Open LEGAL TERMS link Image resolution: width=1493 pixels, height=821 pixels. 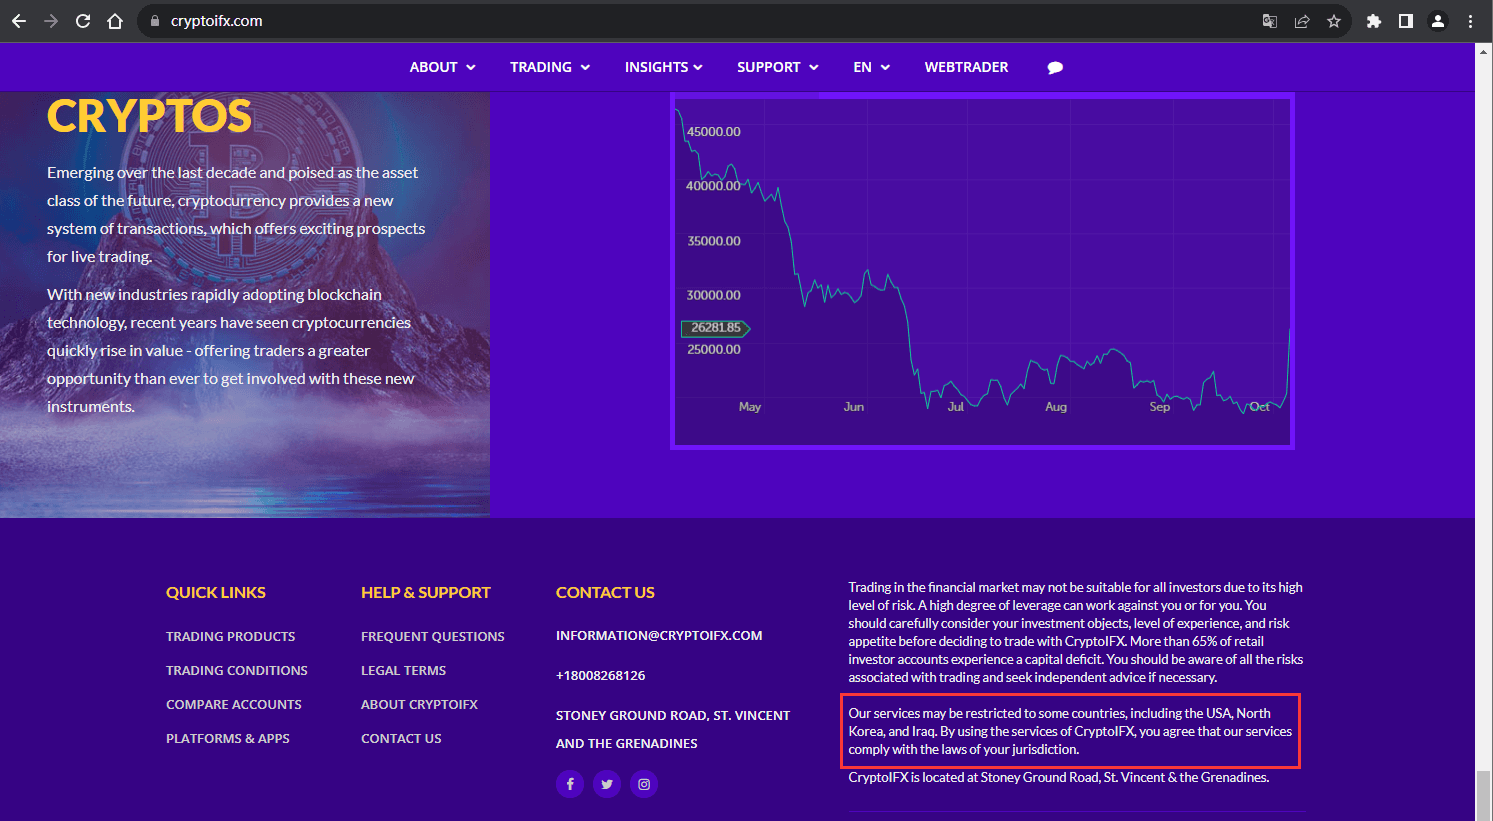(404, 670)
